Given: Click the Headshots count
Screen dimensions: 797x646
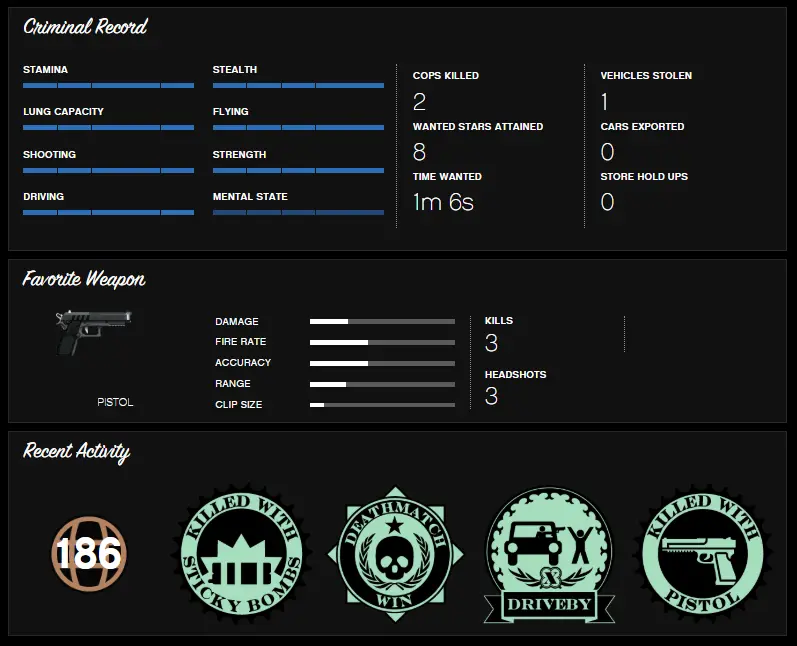Looking at the screenshot, I should (x=491, y=396).
